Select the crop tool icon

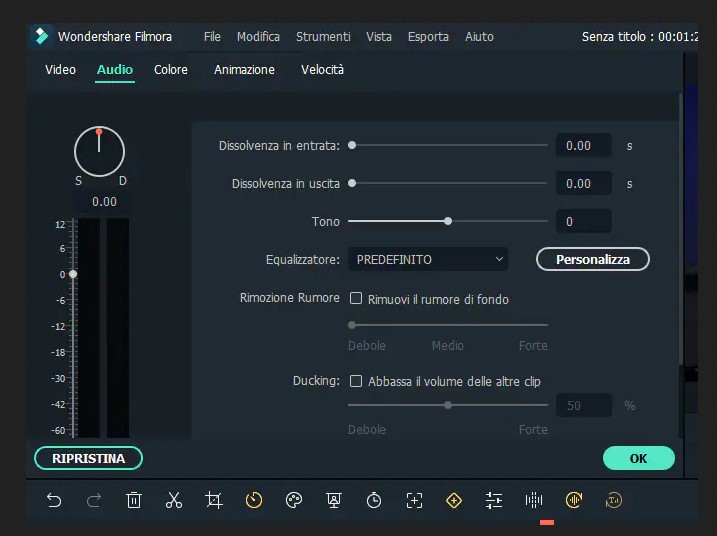click(x=214, y=500)
